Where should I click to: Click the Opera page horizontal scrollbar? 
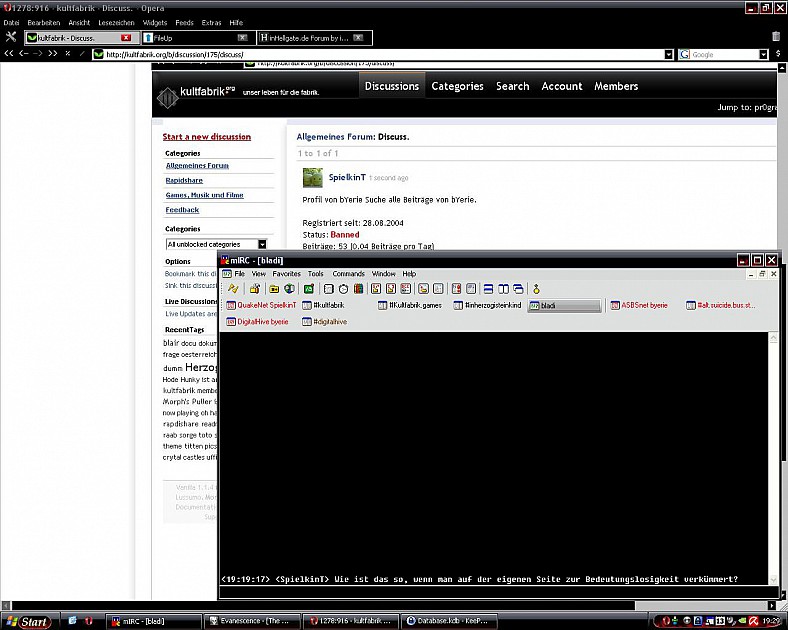coord(323,606)
